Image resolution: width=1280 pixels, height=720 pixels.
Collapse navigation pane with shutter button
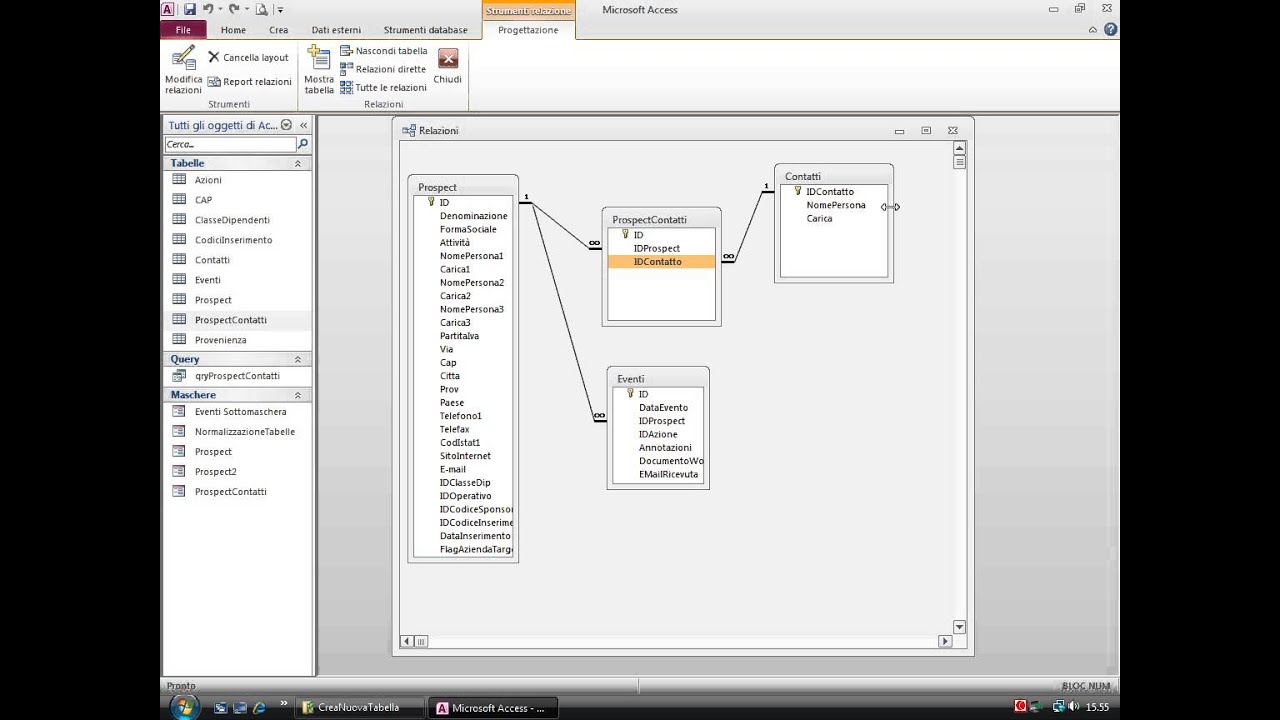point(303,125)
